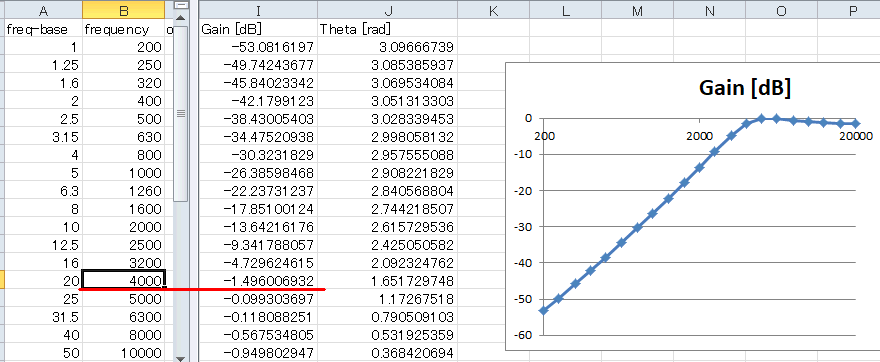Click theta cell 1.17267518
The height and width of the screenshot is (362, 880).
[x=387, y=299]
